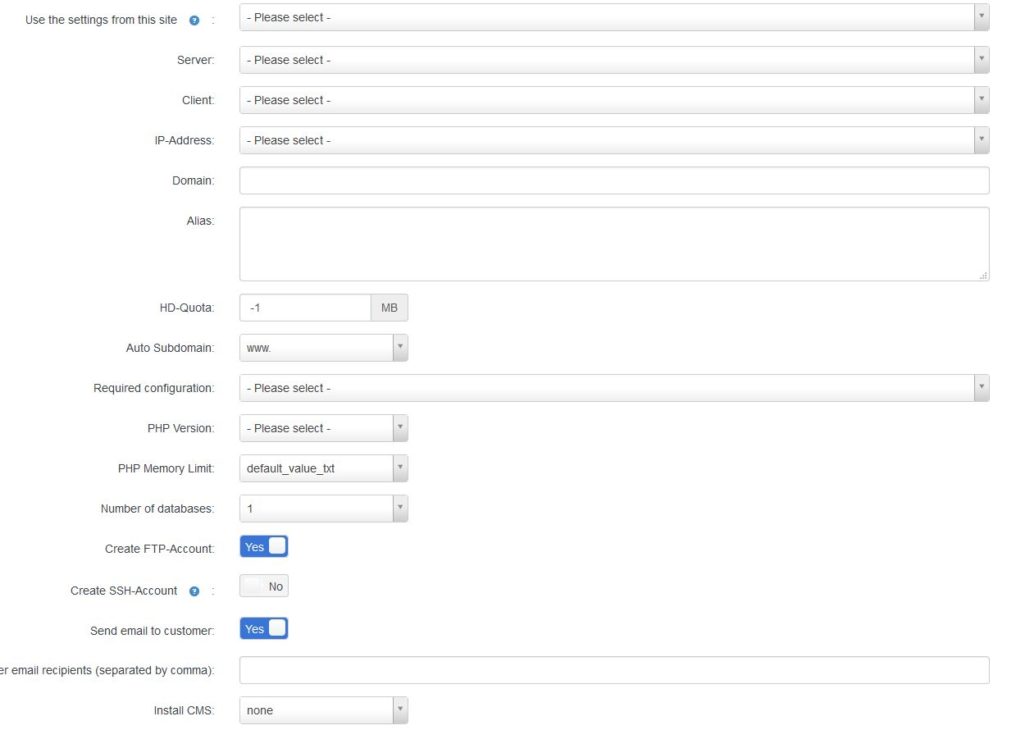
Task: Click the 'Number of databases:' label
Action: tap(158, 509)
